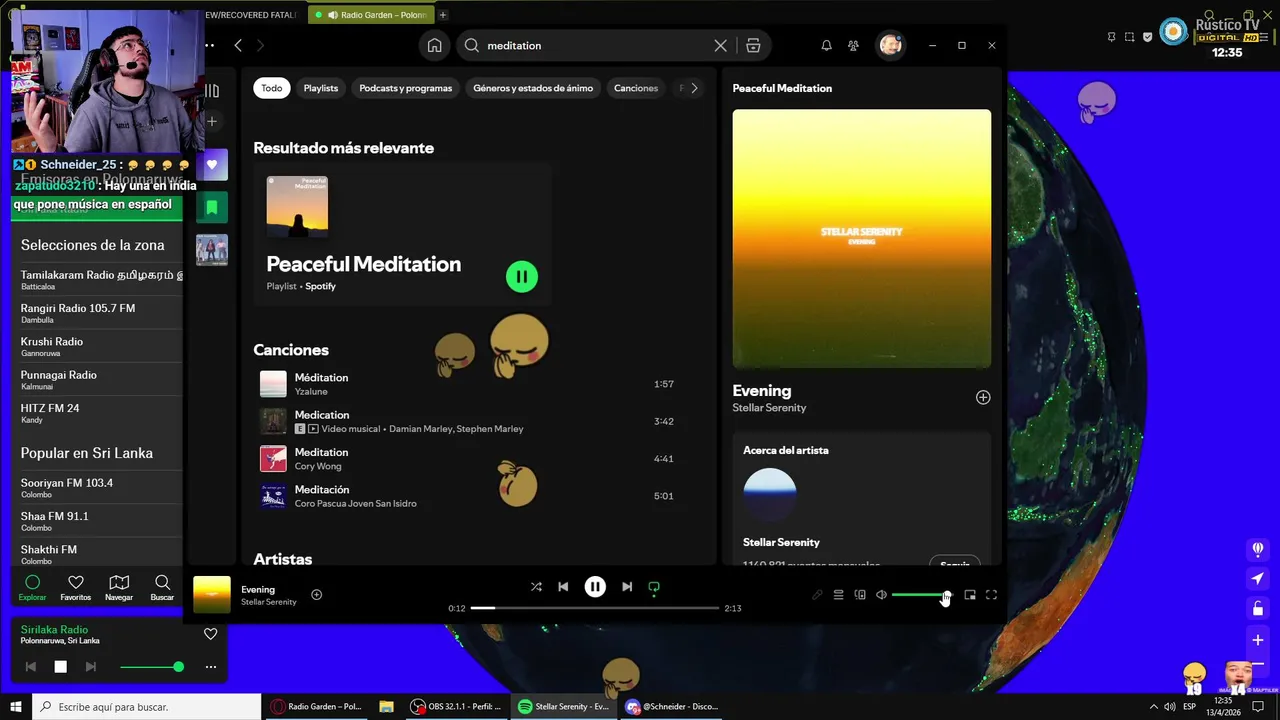Mute Spotify volume speaker icon
This screenshot has height=720, width=1280.
click(x=881, y=595)
